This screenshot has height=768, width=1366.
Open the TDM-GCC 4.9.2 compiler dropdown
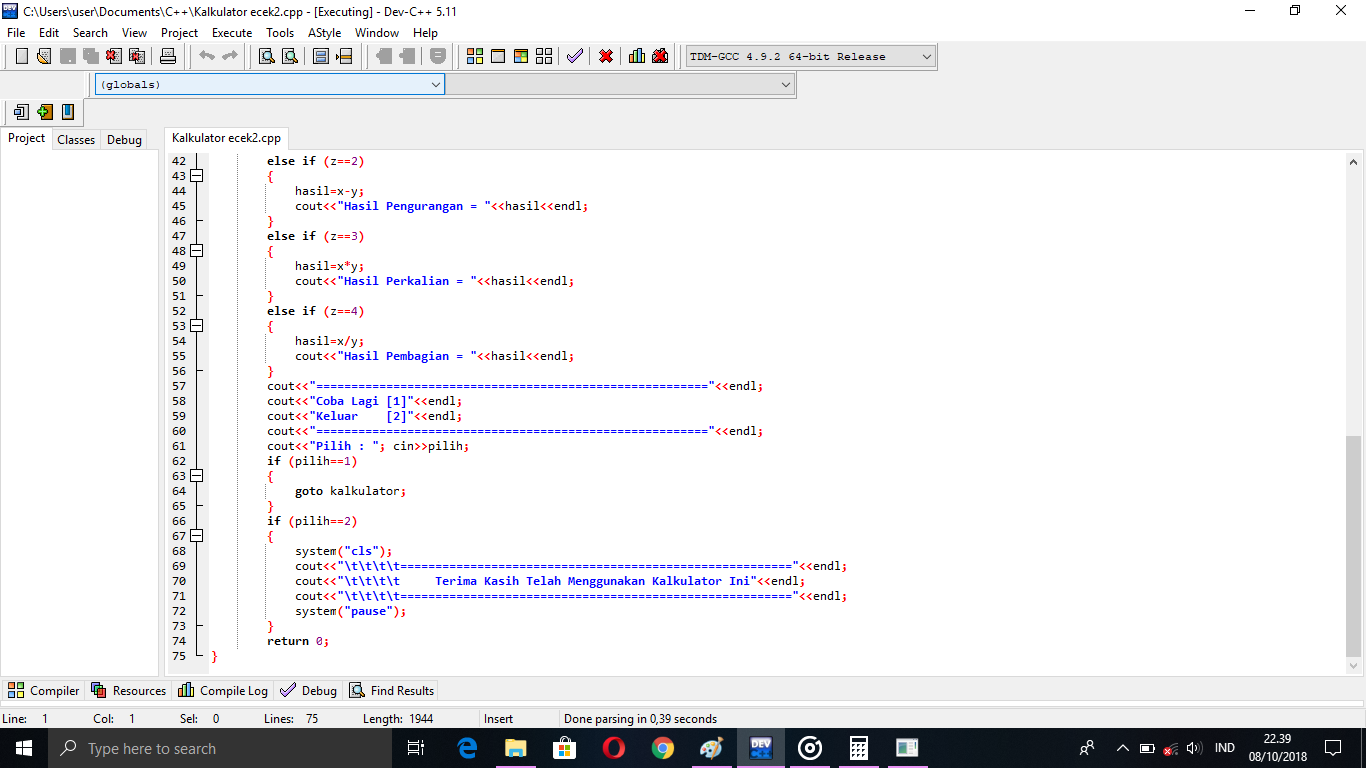pos(810,56)
